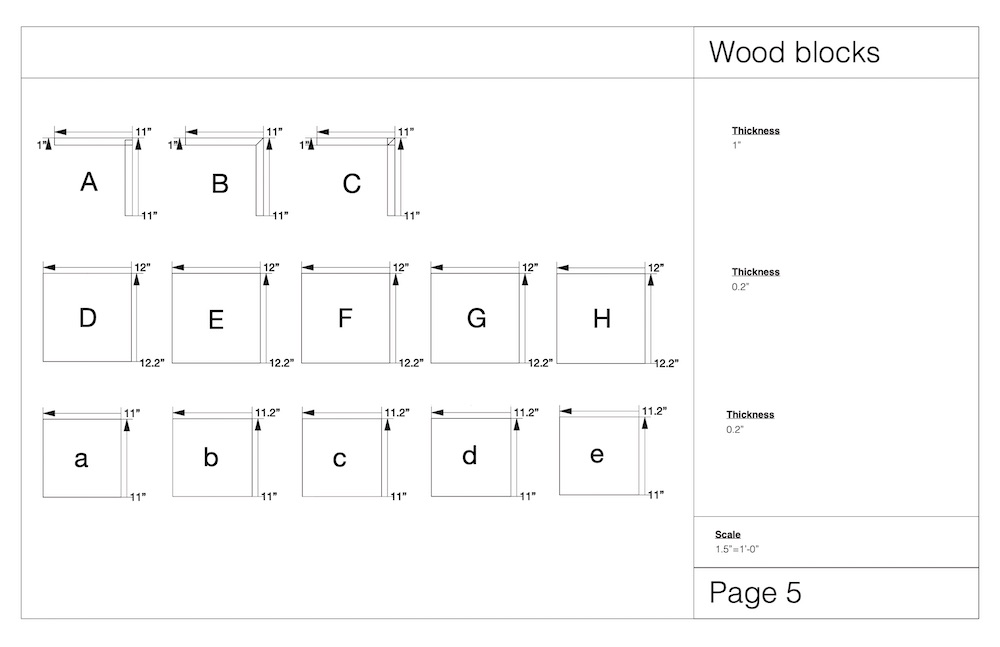Click inside square block E
The width and height of the screenshot is (1000, 647).
(x=216, y=319)
